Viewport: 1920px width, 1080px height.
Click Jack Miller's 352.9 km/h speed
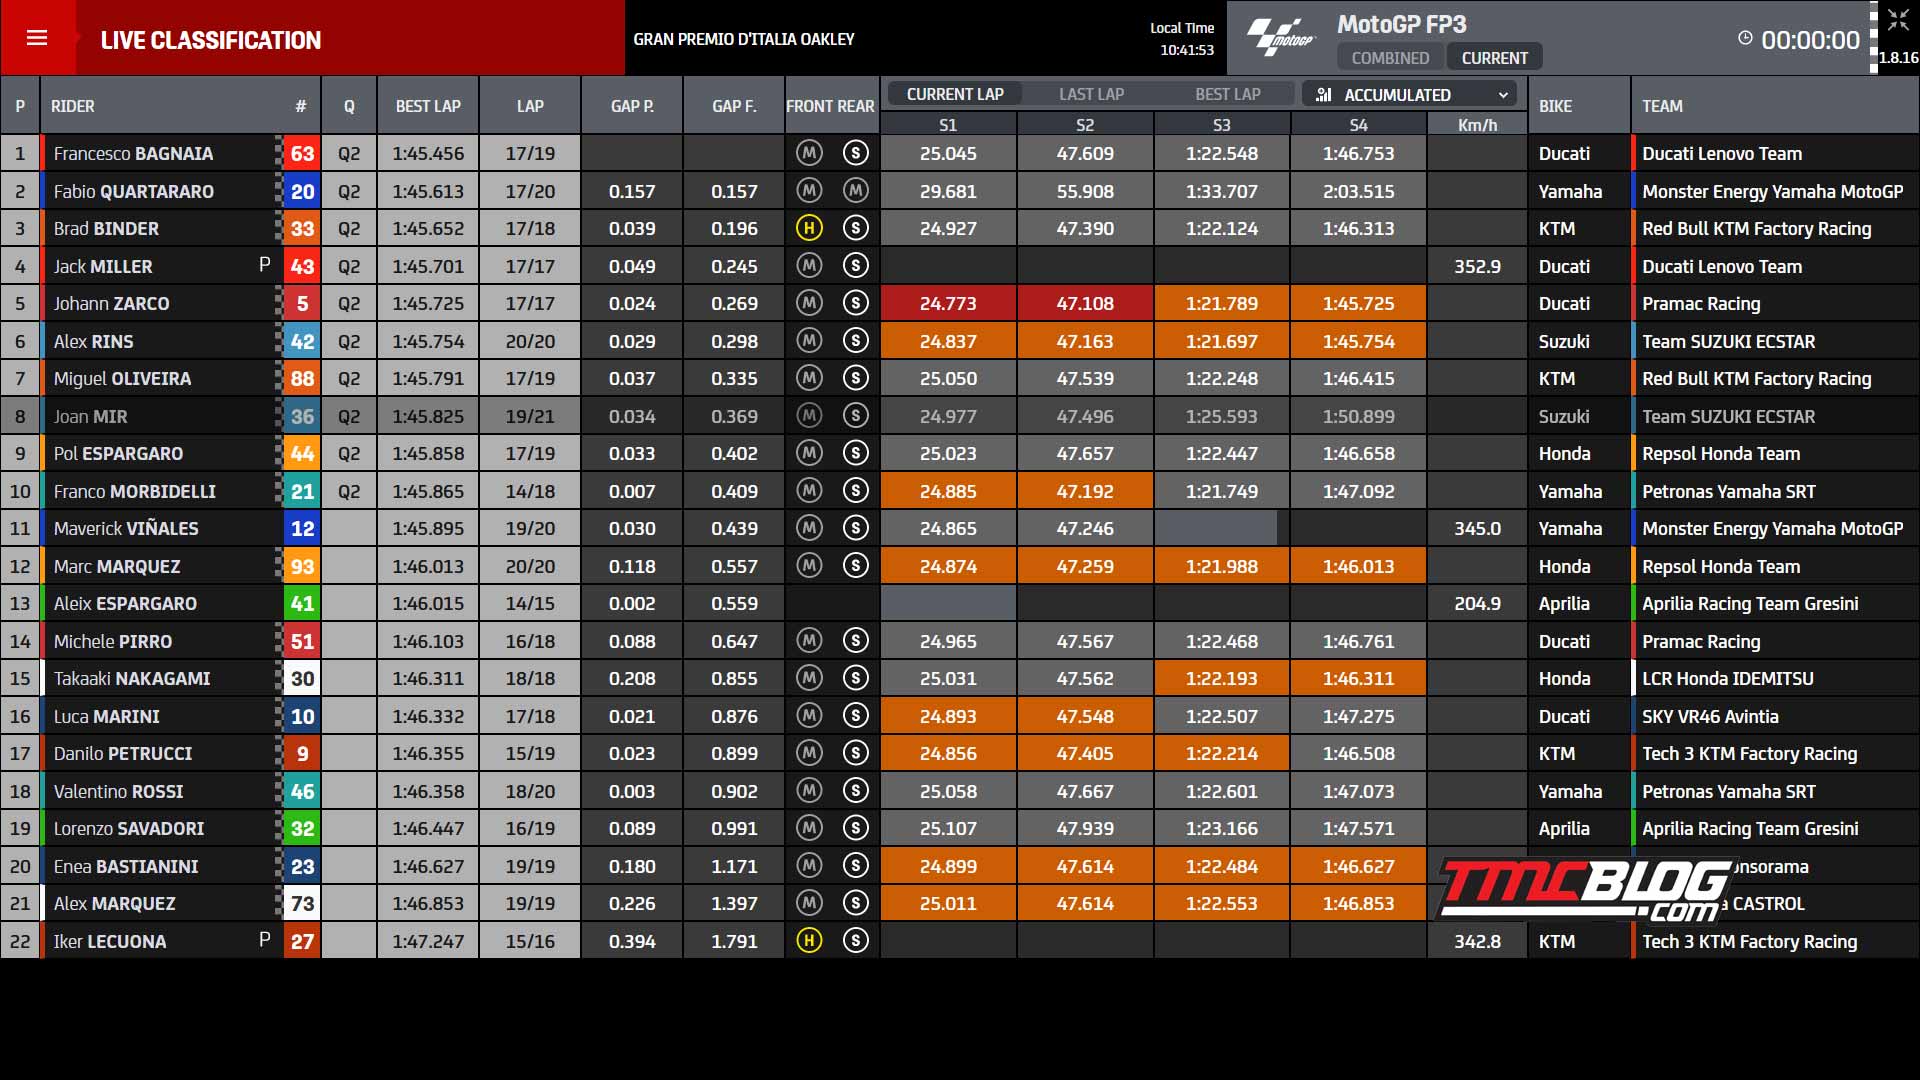click(x=1477, y=266)
